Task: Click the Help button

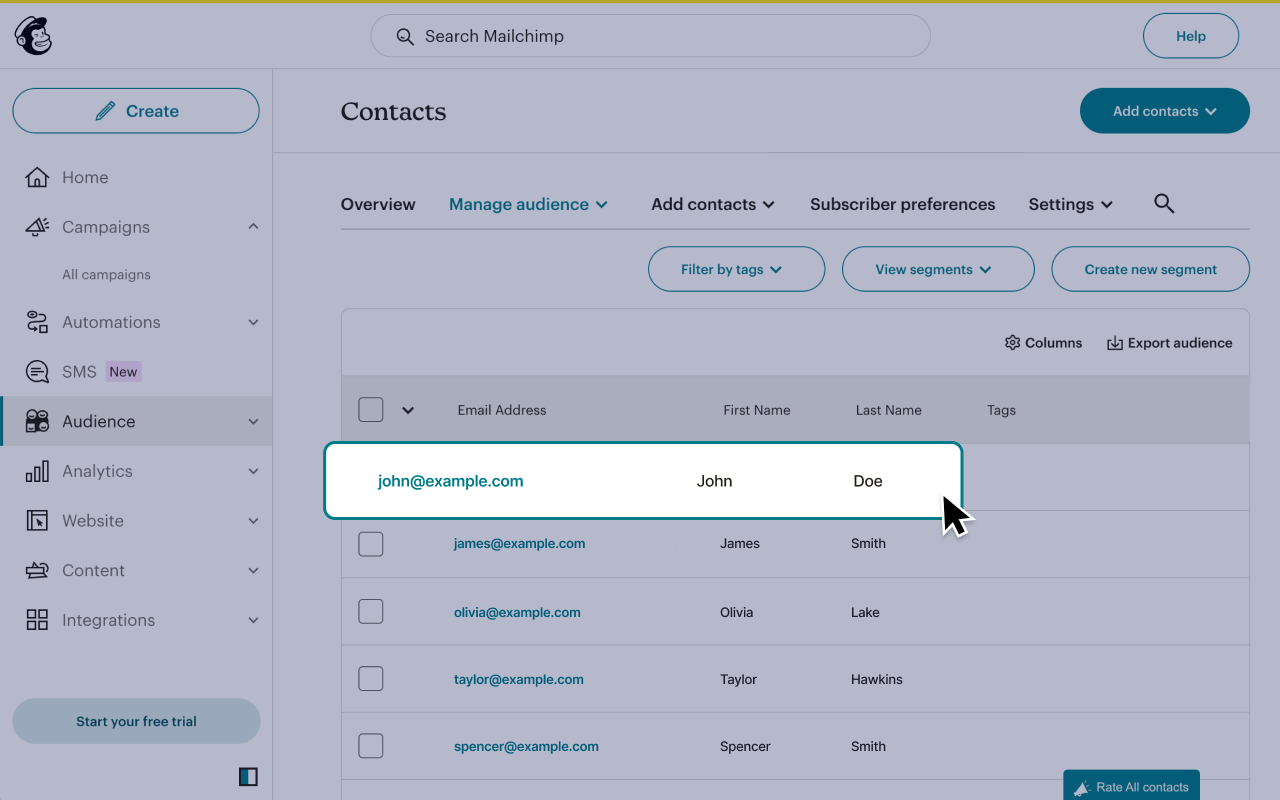Action: [1191, 36]
